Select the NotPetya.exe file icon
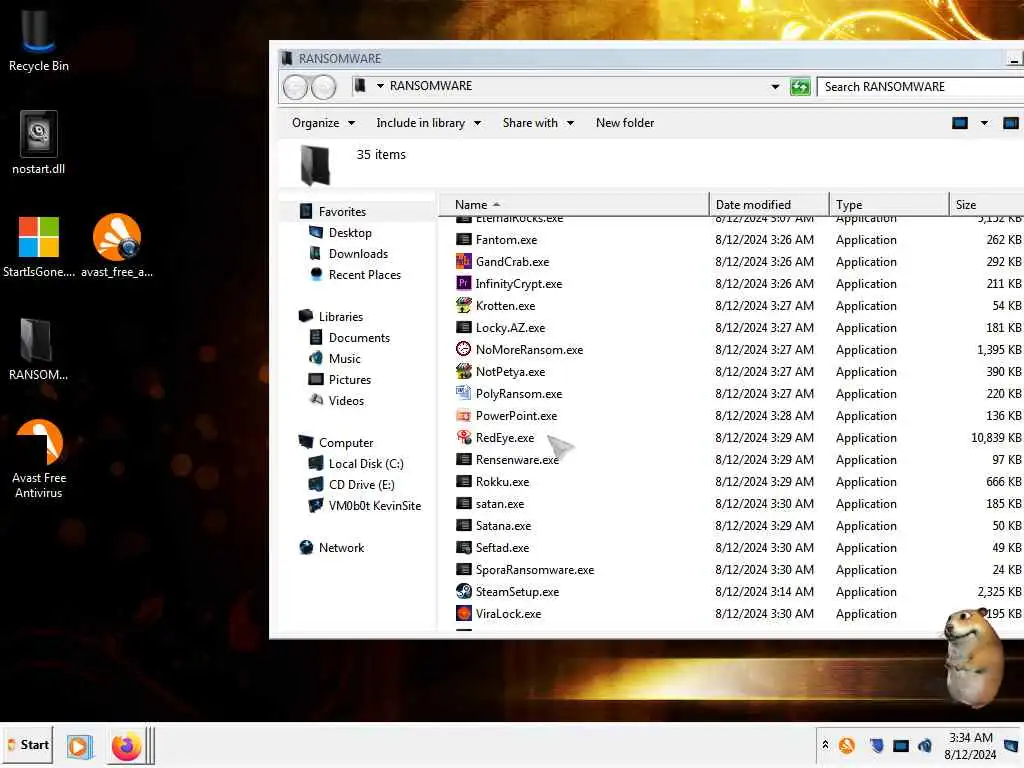This screenshot has width=1024, height=768. click(463, 372)
